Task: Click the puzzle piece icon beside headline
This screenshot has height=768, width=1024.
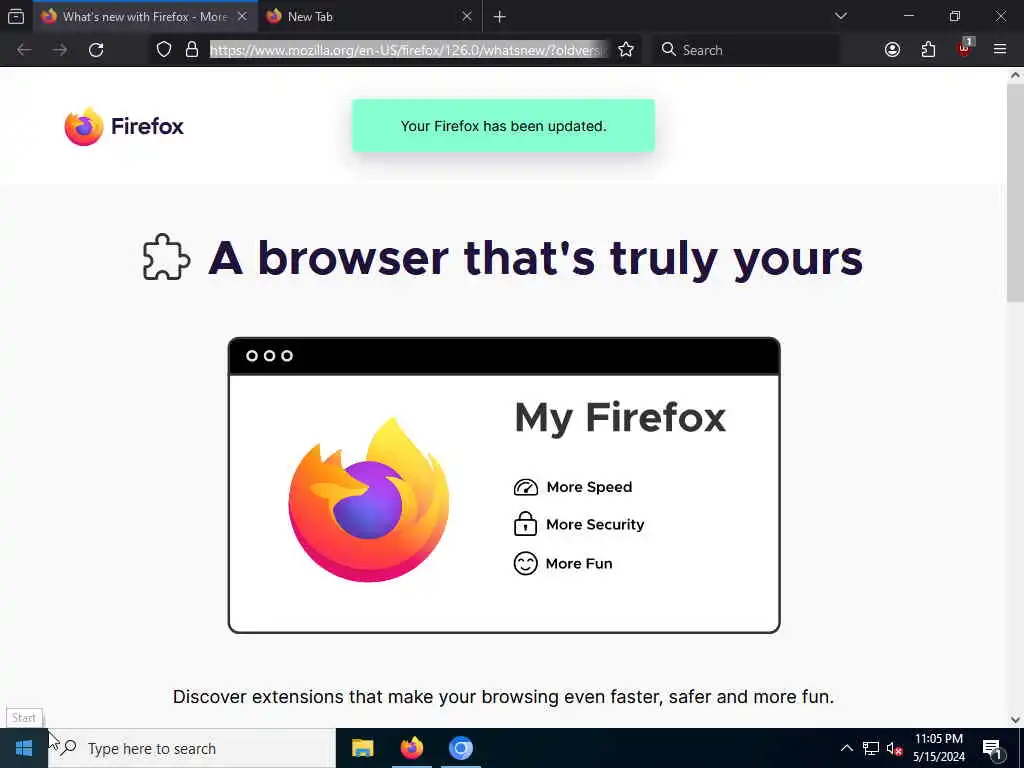Action: click(x=167, y=257)
